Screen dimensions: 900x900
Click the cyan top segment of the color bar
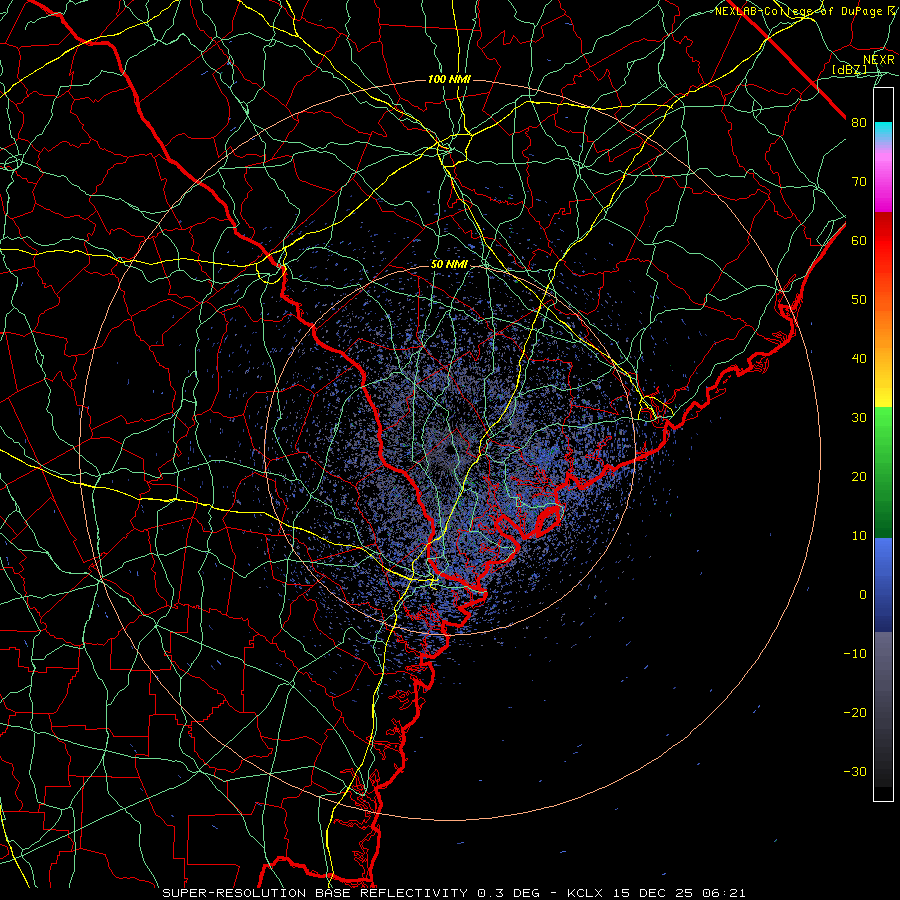(x=883, y=131)
